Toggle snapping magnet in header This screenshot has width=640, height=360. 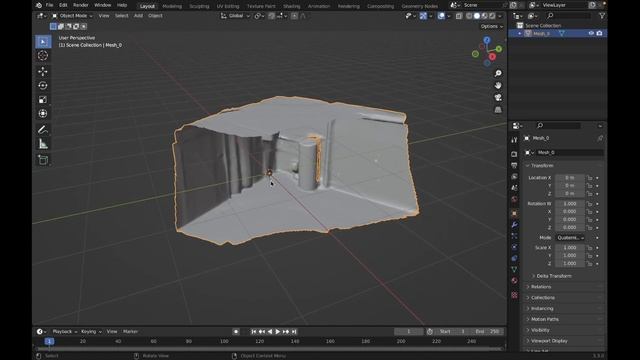tap(271, 16)
